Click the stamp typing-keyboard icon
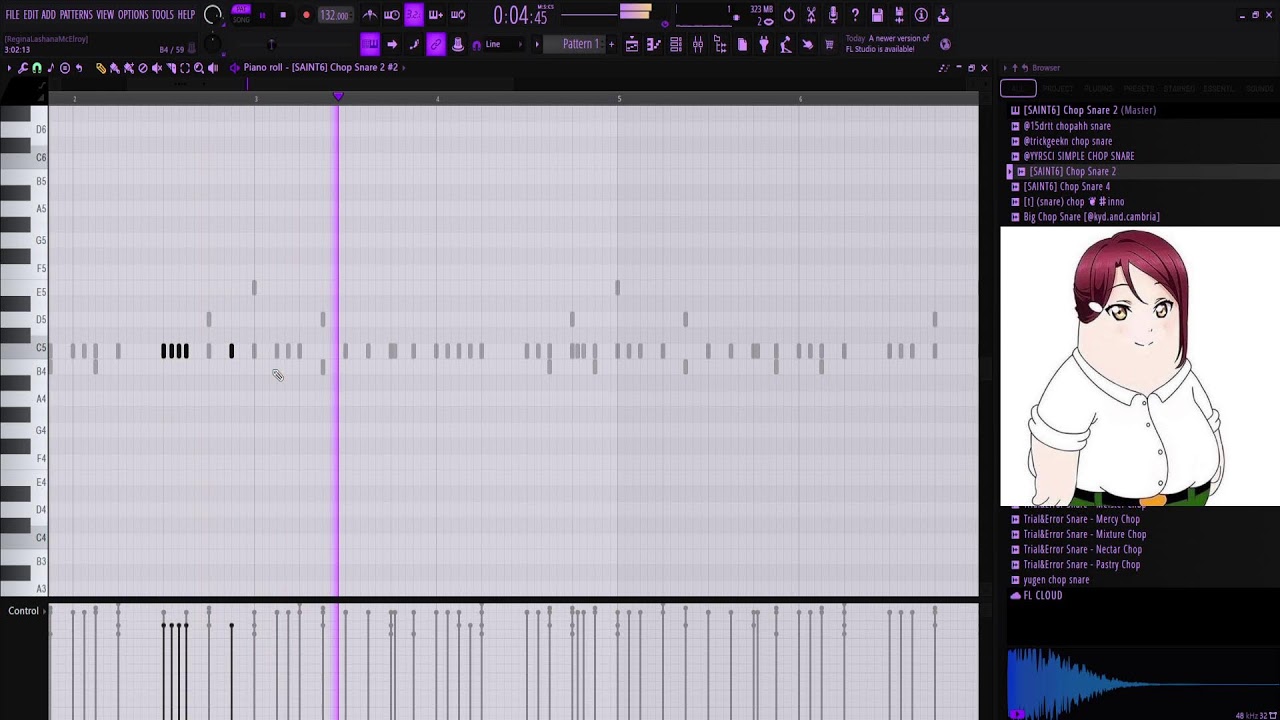The width and height of the screenshot is (1280, 720). (458, 44)
